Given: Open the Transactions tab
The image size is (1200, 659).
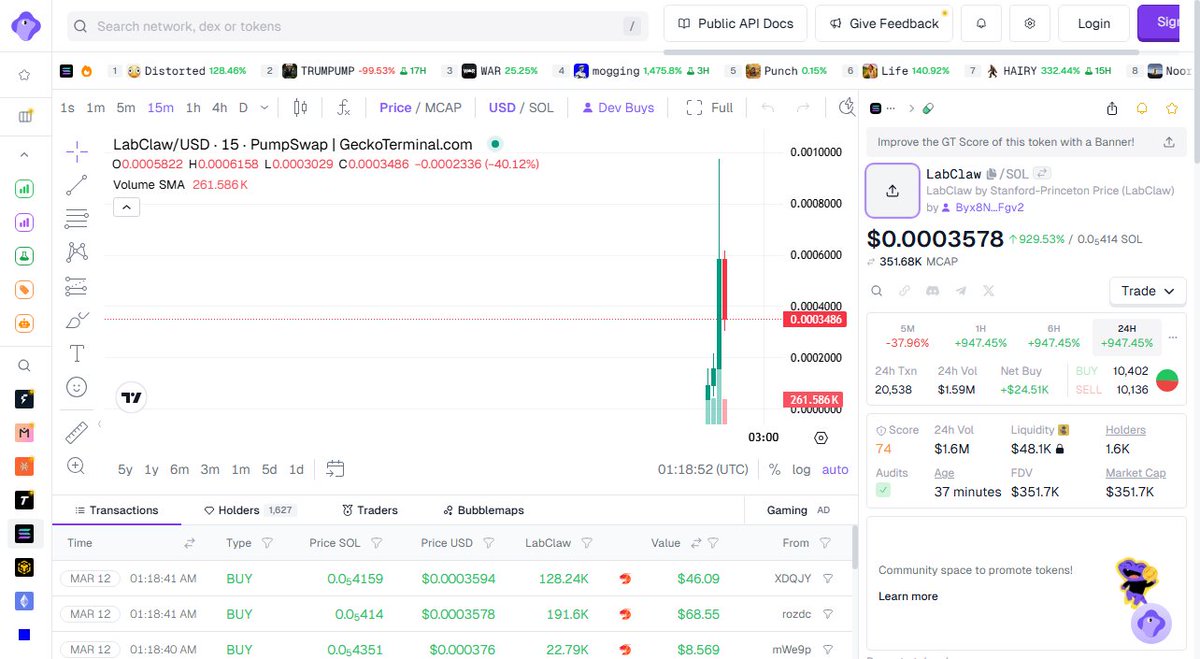Looking at the screenshot, I should click(x=117, y=510).
